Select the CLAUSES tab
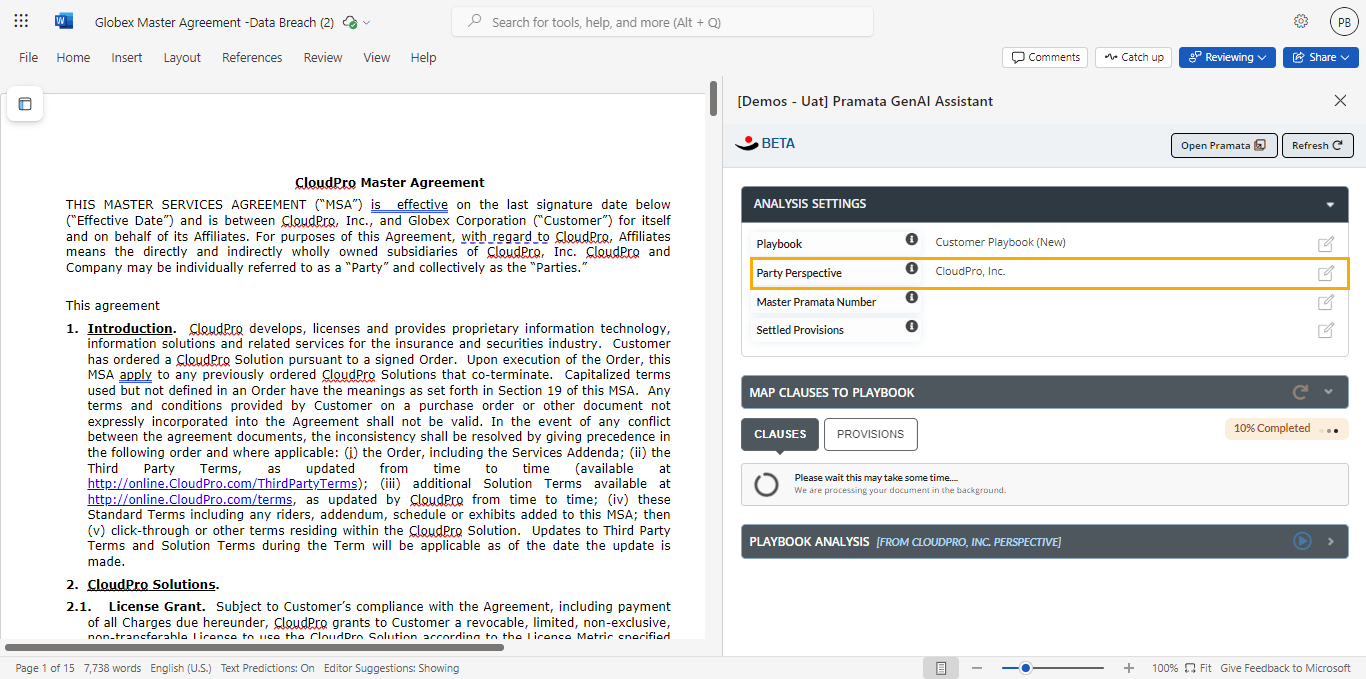This screenshot has height=679, width=1366. [780, 434]
